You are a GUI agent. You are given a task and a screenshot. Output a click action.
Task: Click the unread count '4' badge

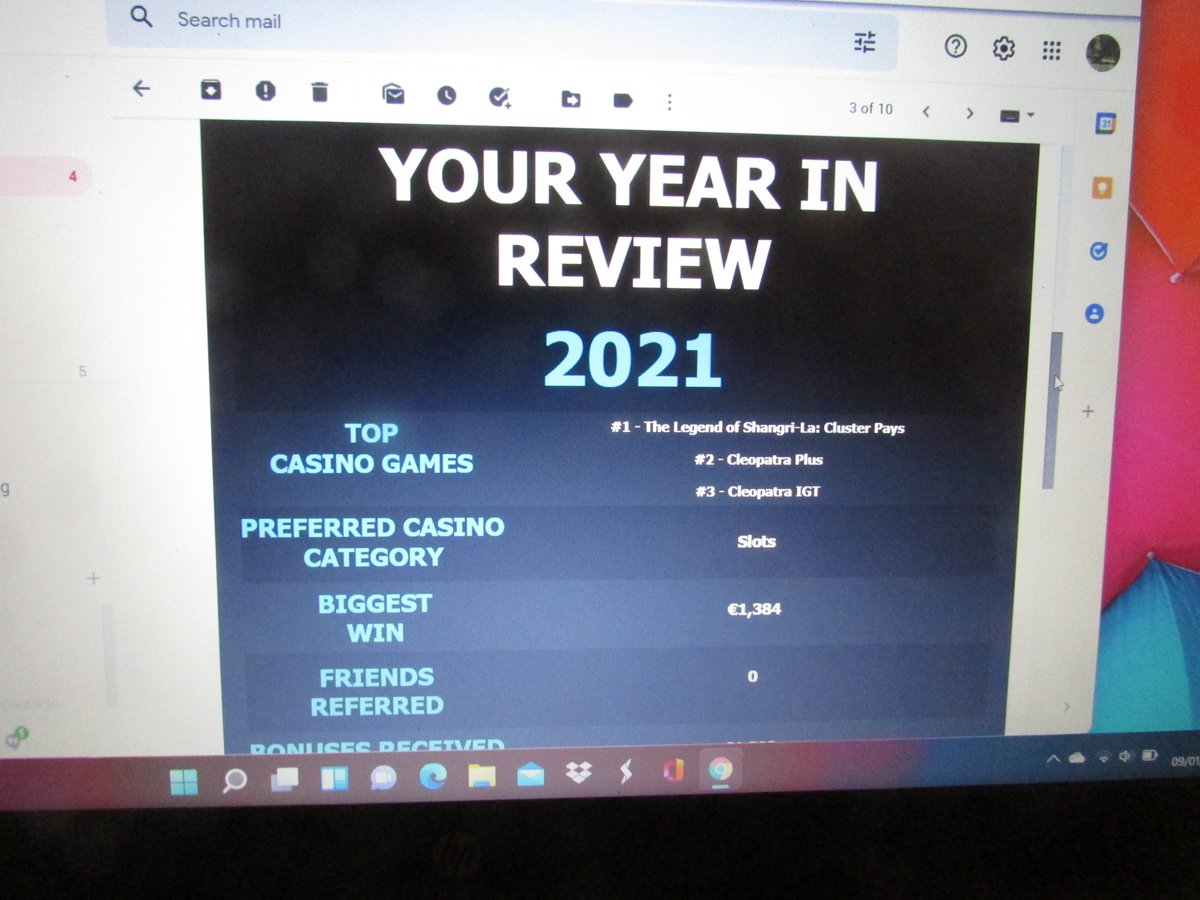72,177
